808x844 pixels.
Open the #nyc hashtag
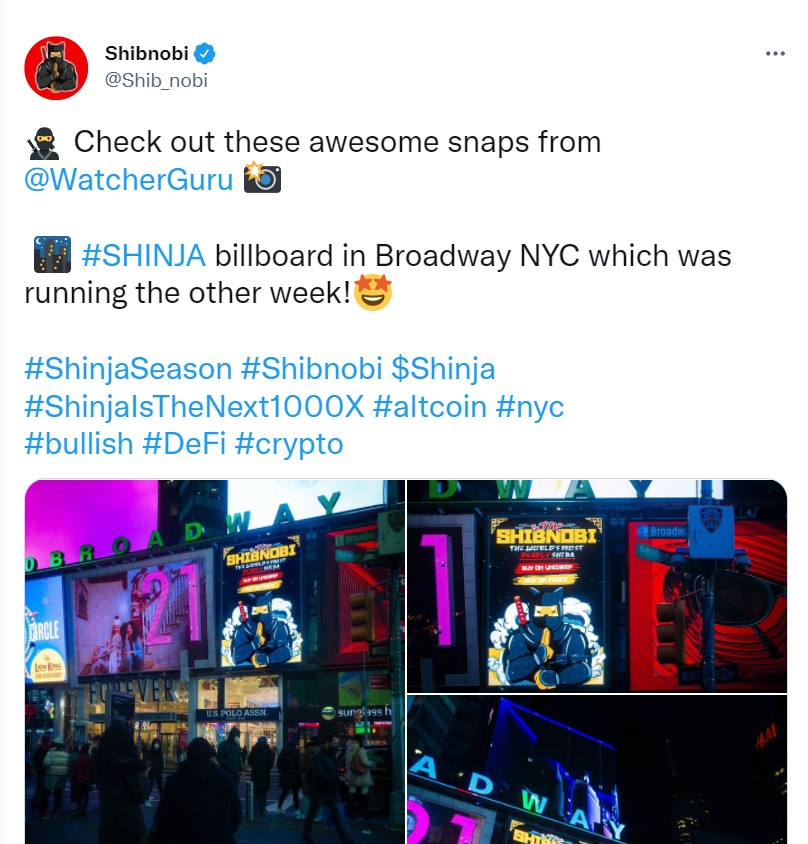530,406
